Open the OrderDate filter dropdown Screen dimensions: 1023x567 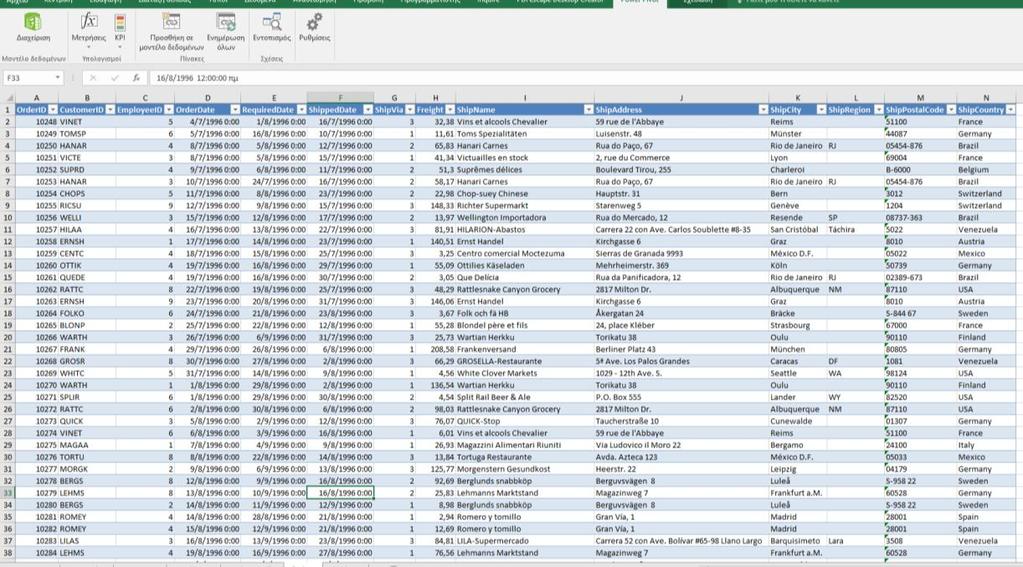(235, 110)
